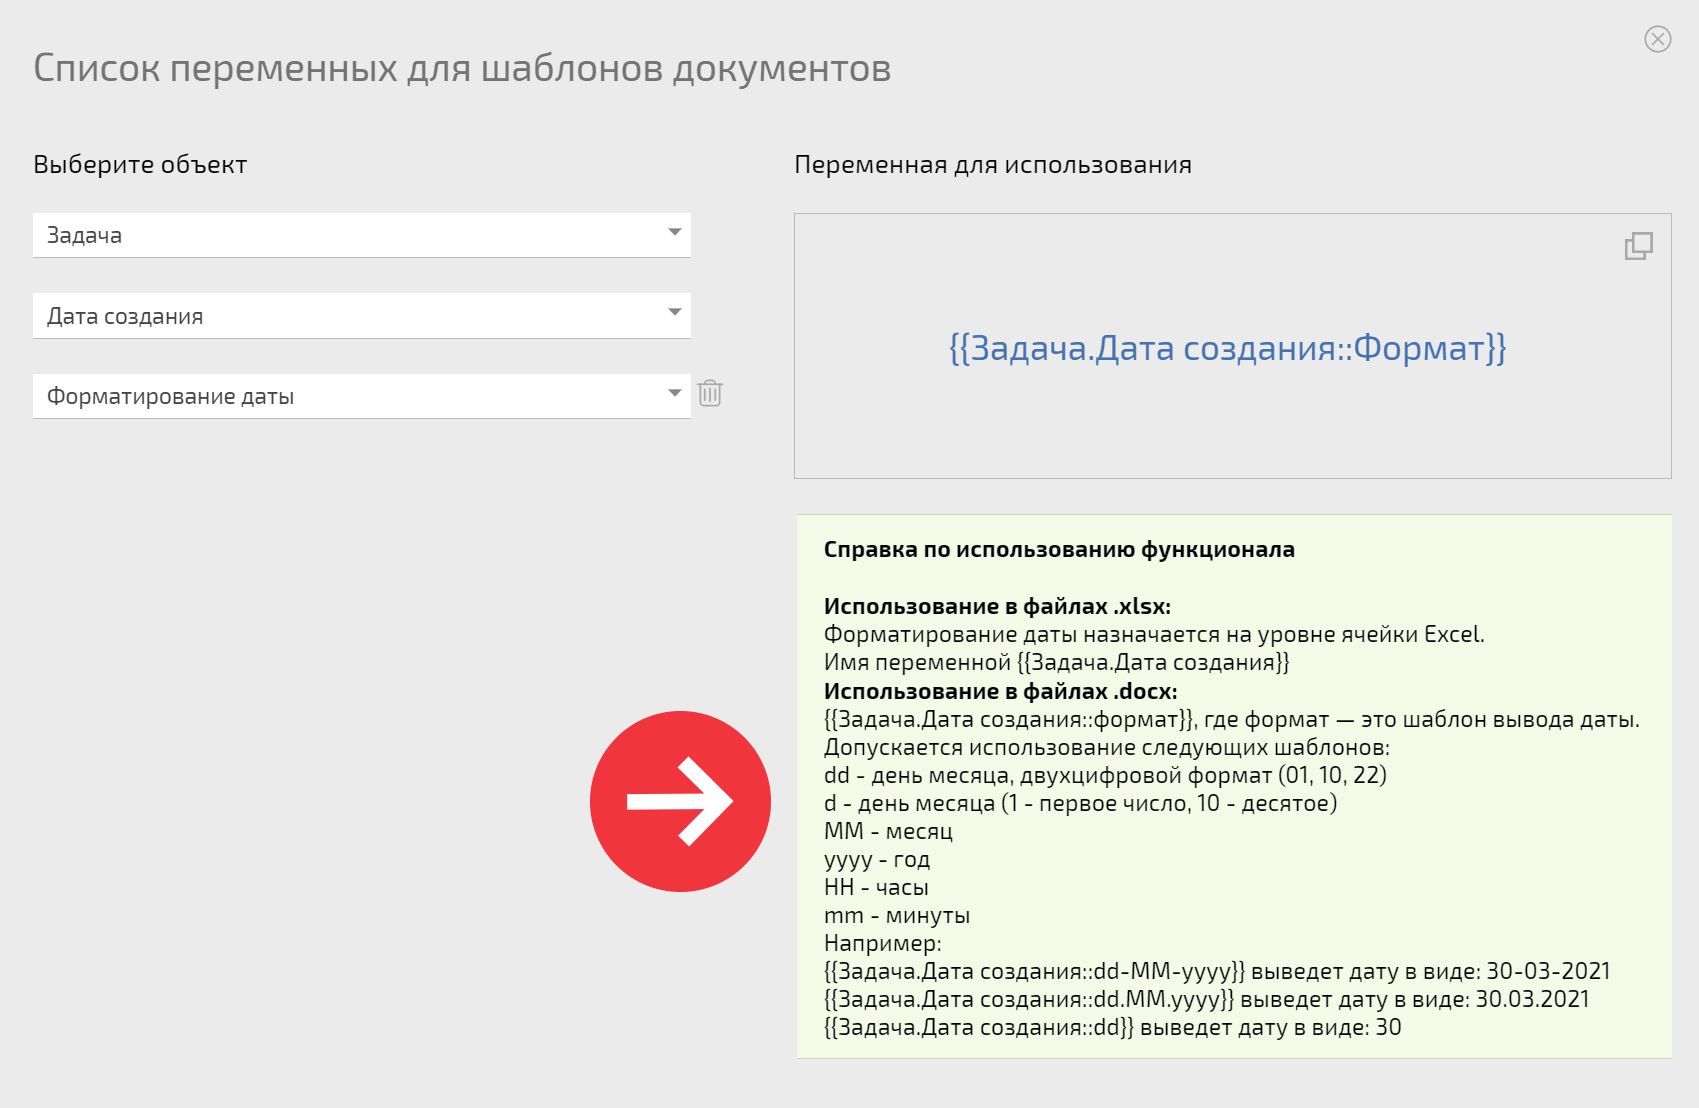Viewport: 1699px width, 1108px height.
Task: Click the line MM - месяц
Action: [888, 831]
